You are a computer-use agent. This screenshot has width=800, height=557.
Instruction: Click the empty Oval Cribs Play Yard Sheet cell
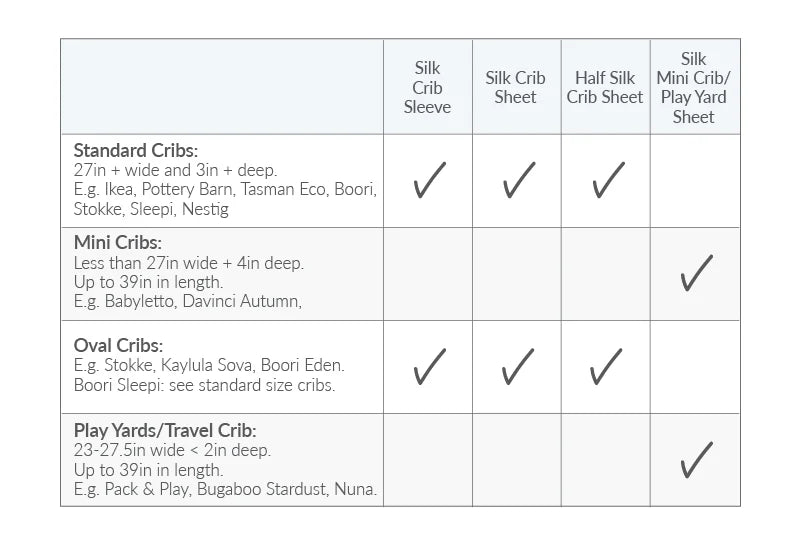pos(695,367)
